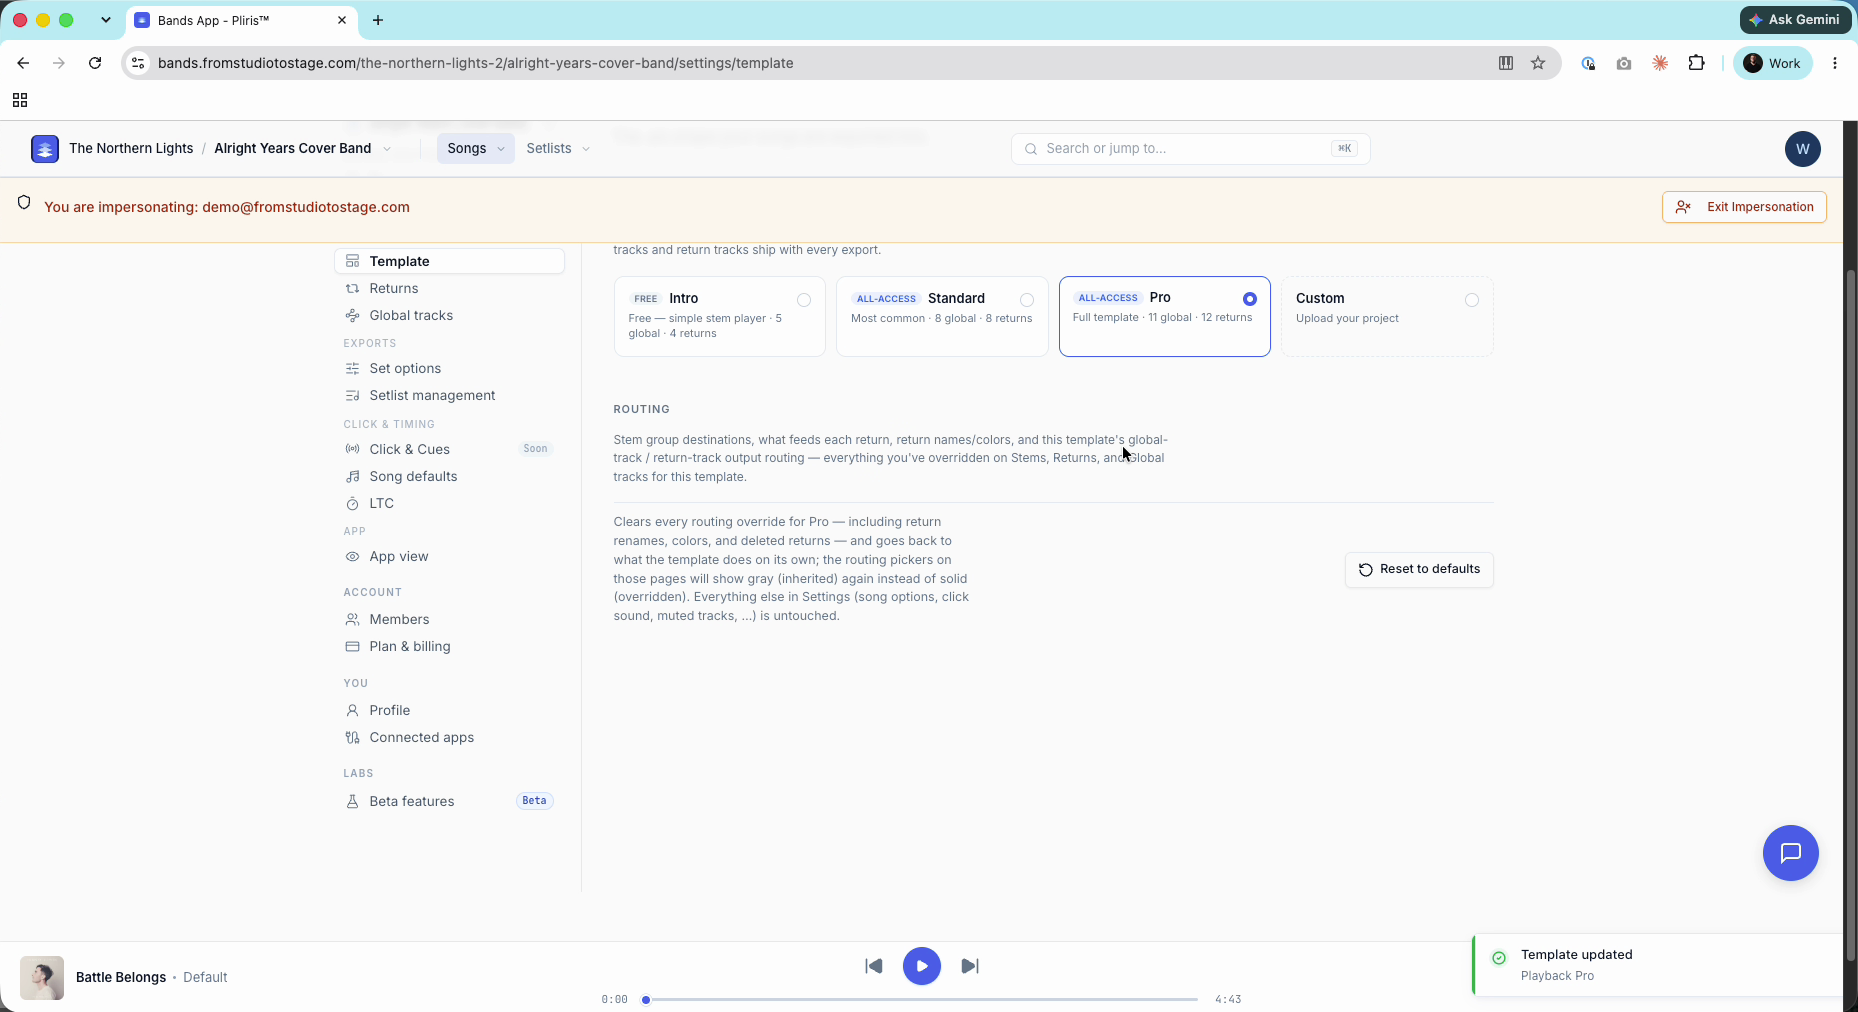The width and height of the screenshot is (1858, 1012).
Task: Click the bookmark star icon
Action: click(1538, 63)
